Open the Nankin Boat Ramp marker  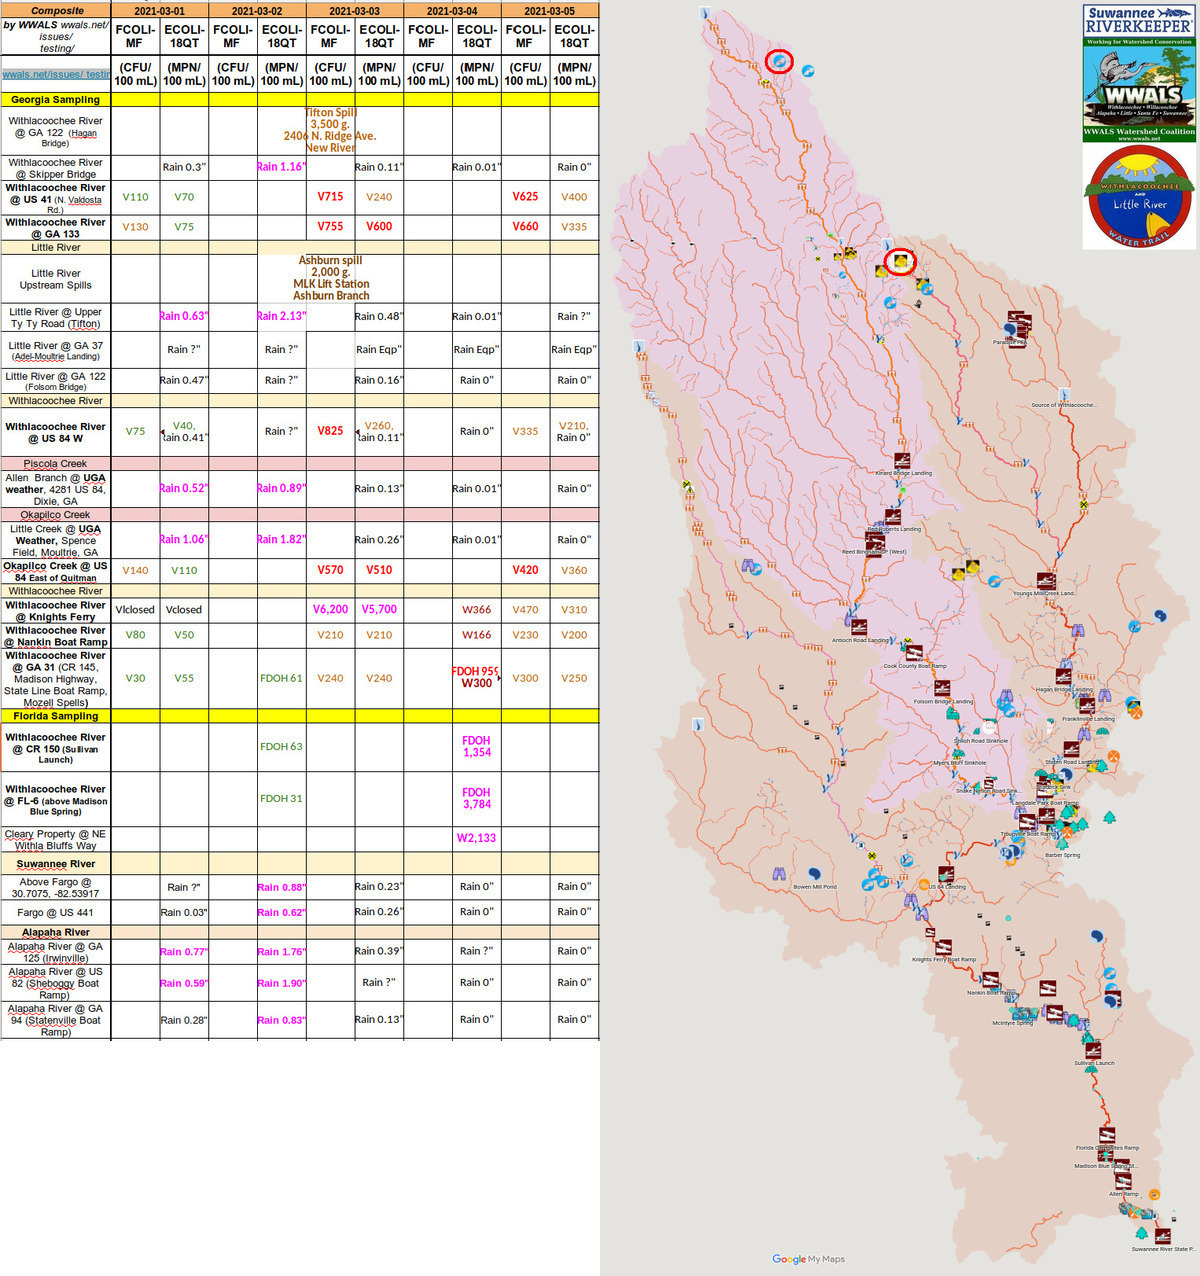(991, 980)
